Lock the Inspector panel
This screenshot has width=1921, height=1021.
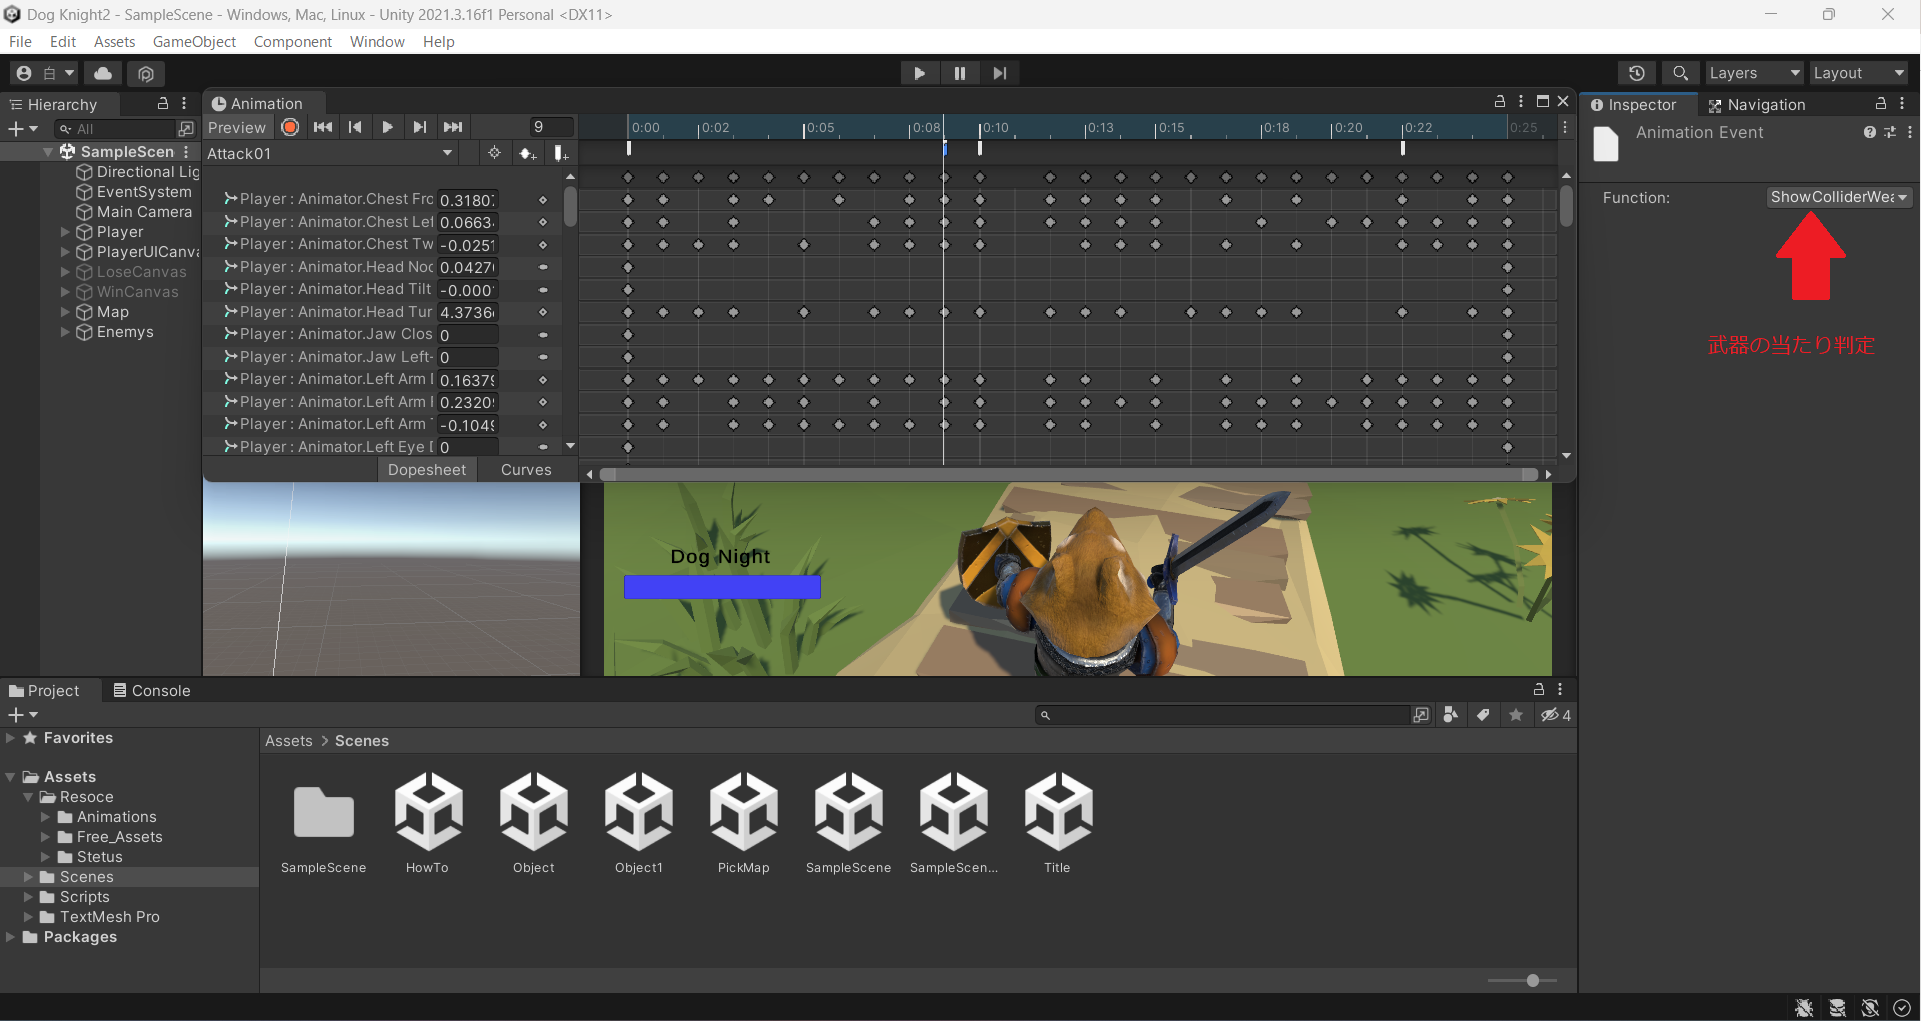(x=1881, y=103)
